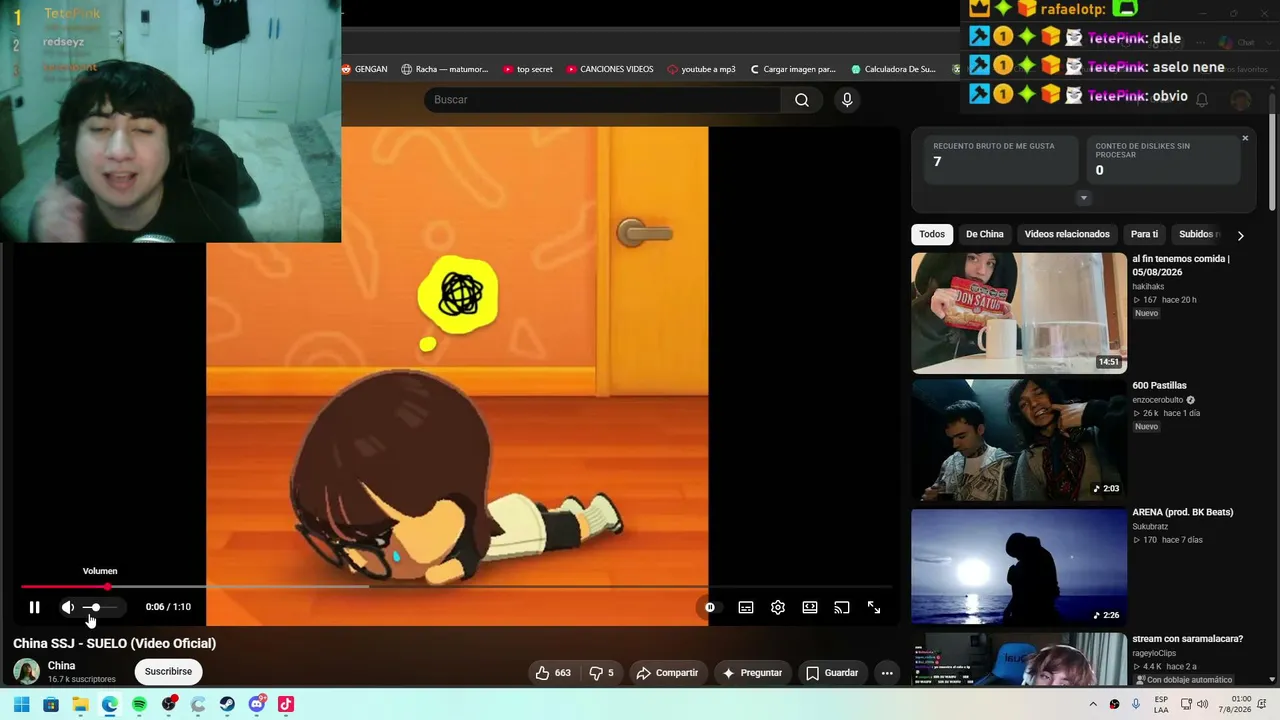Open video player settings gear

tap(778, 607)
